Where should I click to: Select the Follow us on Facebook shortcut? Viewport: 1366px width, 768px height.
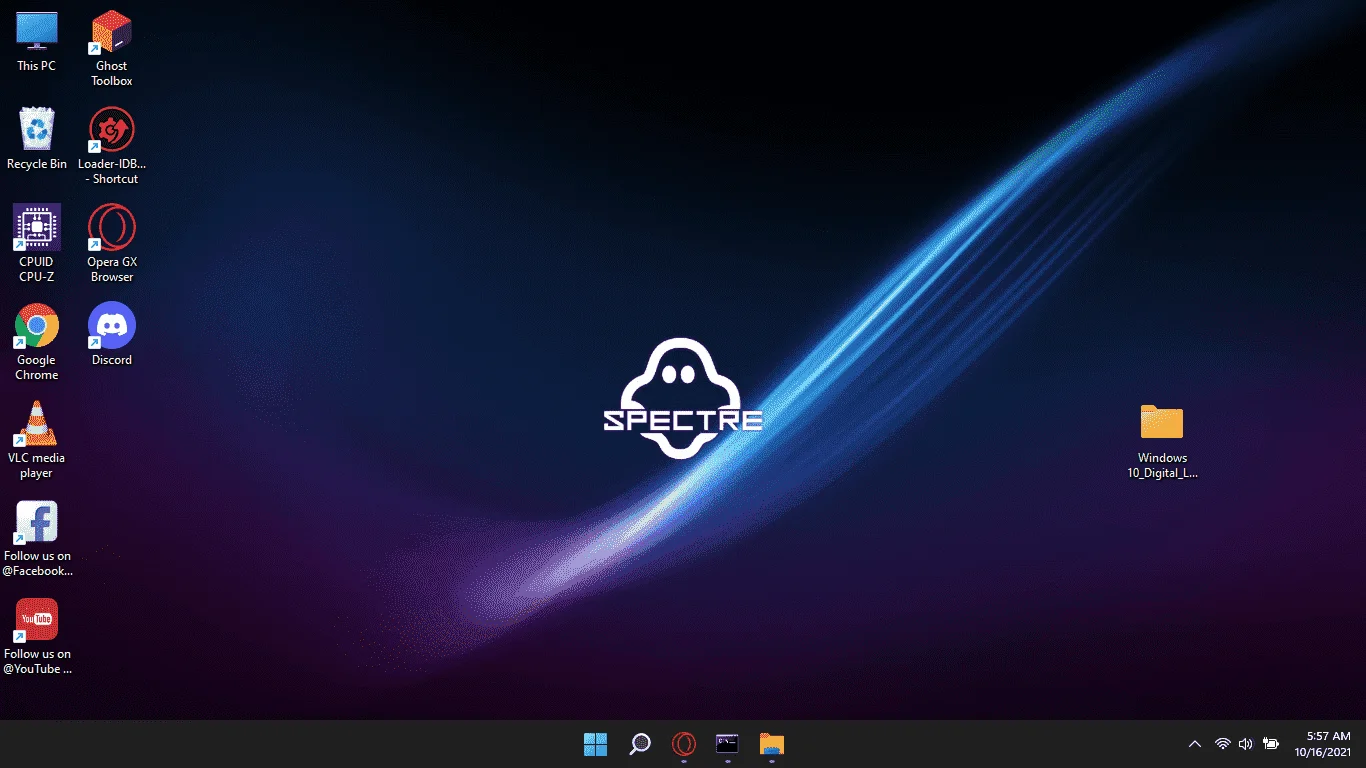coord(37,539)
